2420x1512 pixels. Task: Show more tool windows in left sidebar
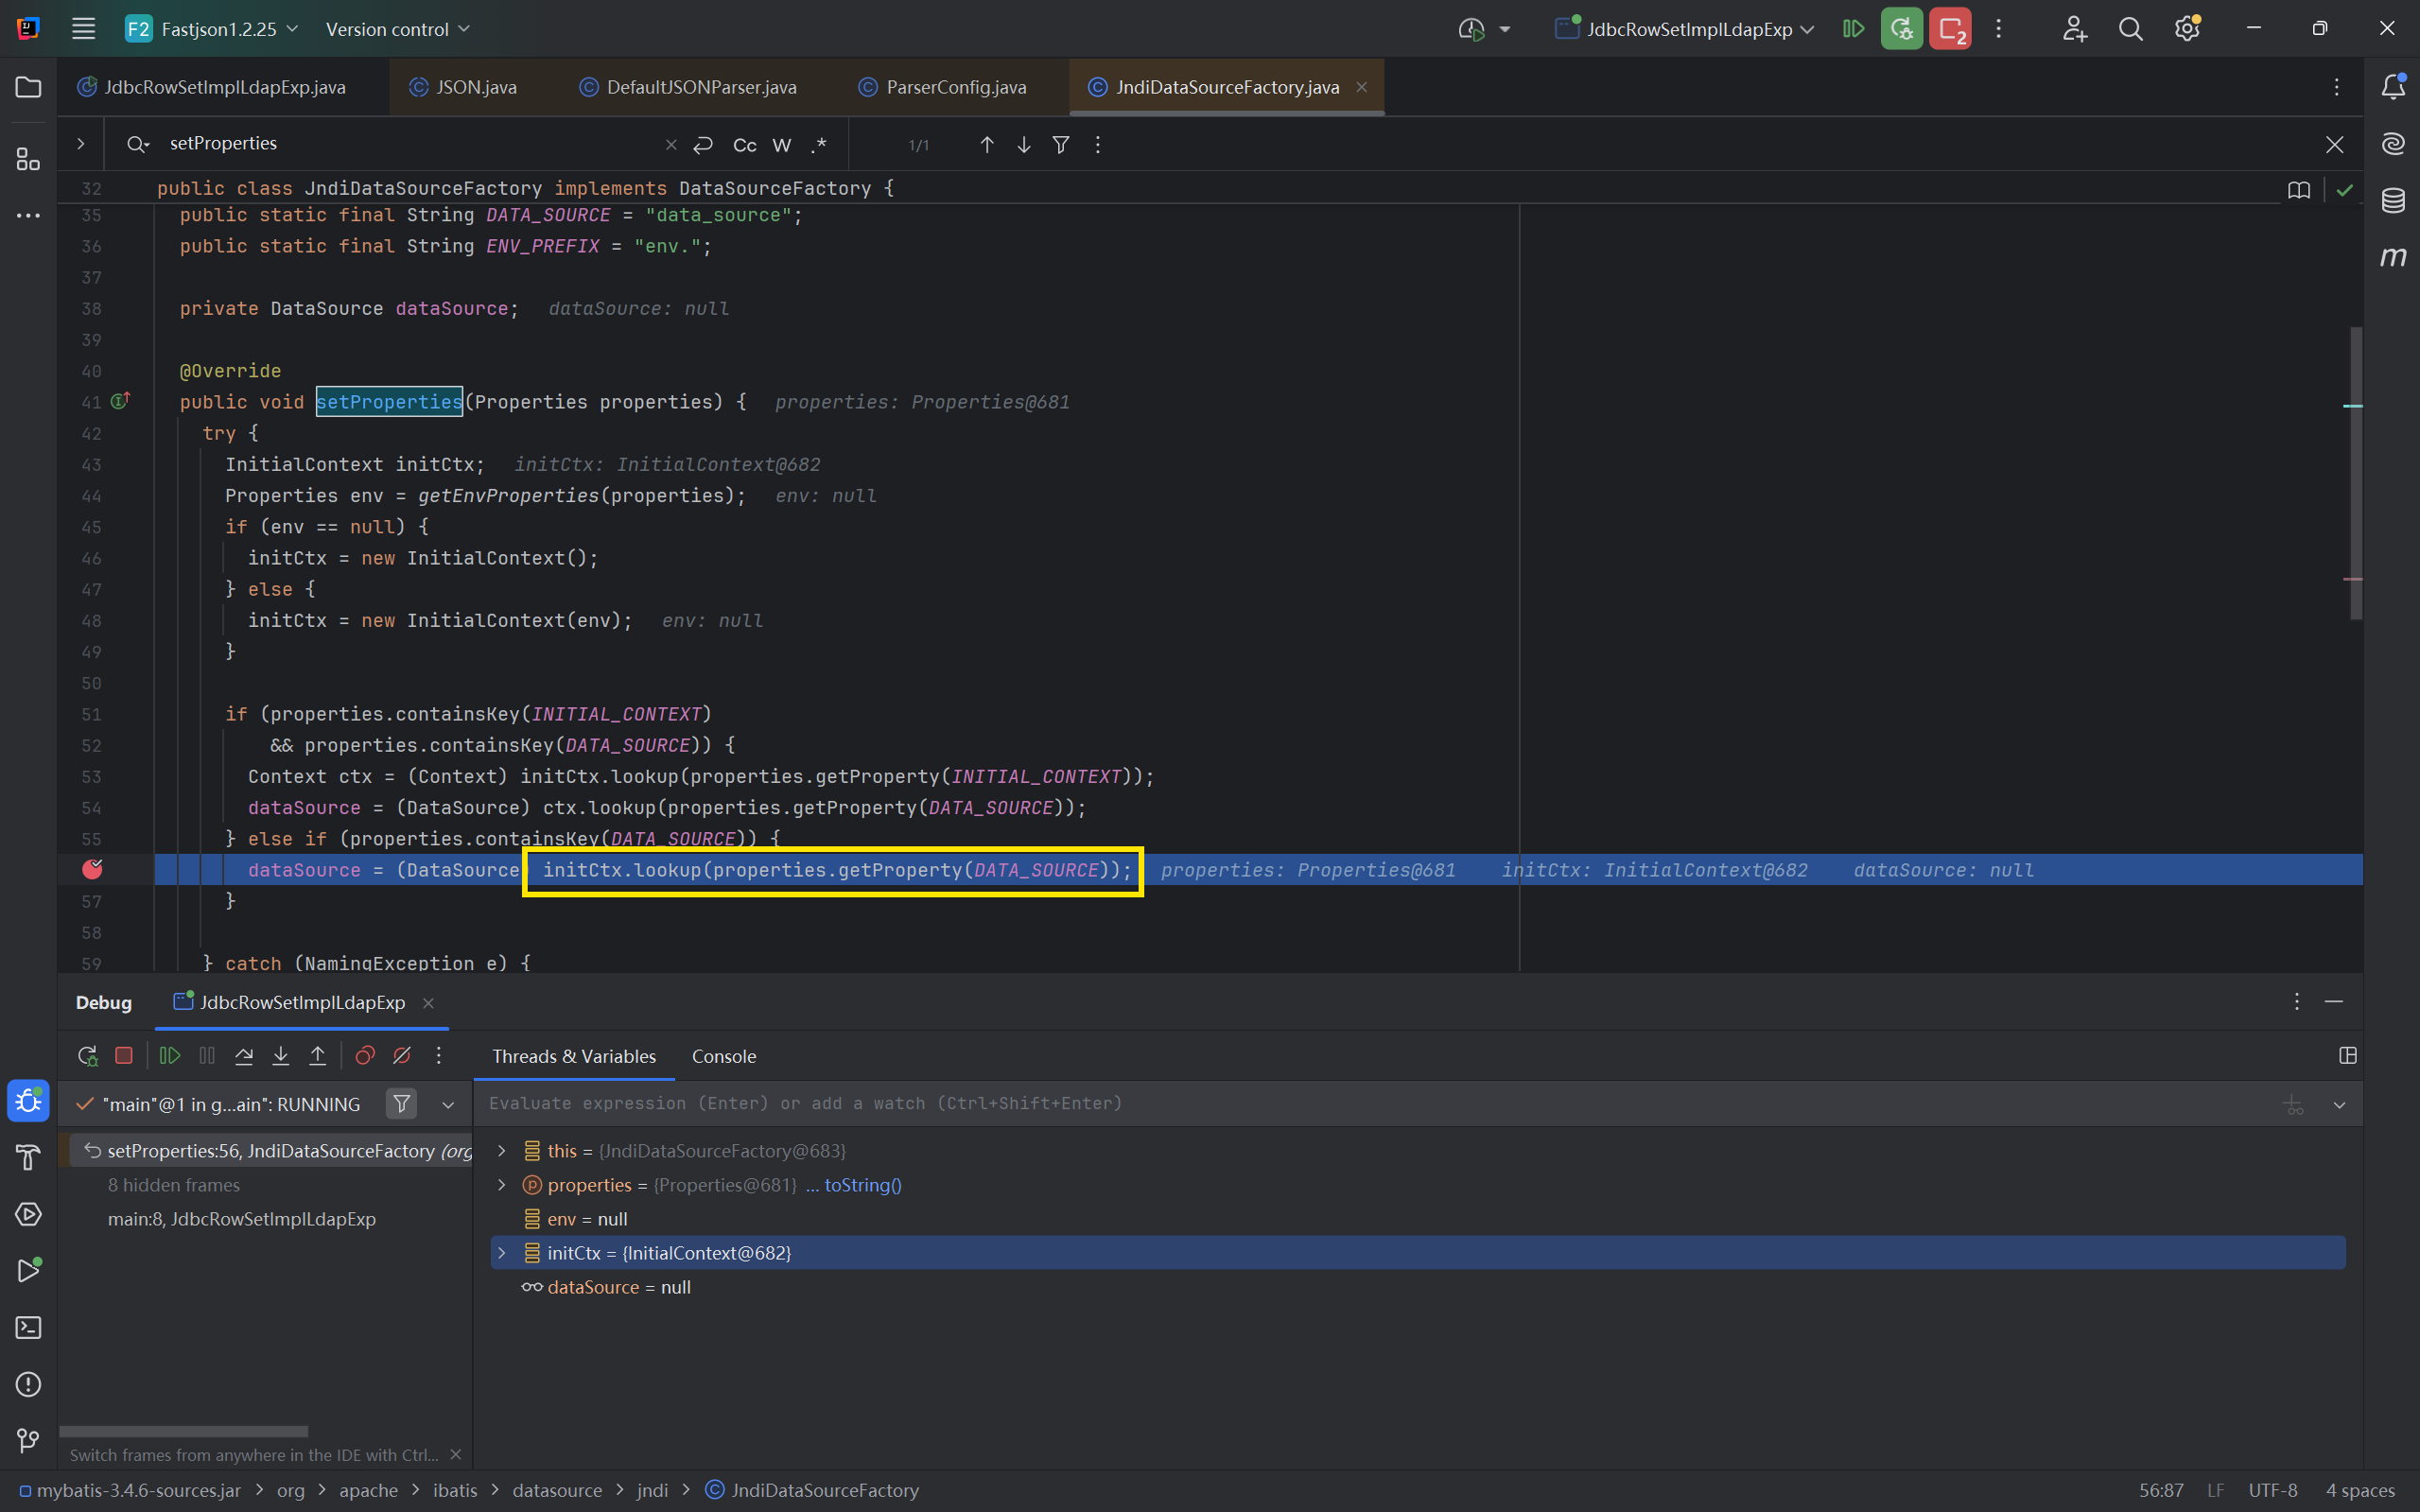(28, 215)
